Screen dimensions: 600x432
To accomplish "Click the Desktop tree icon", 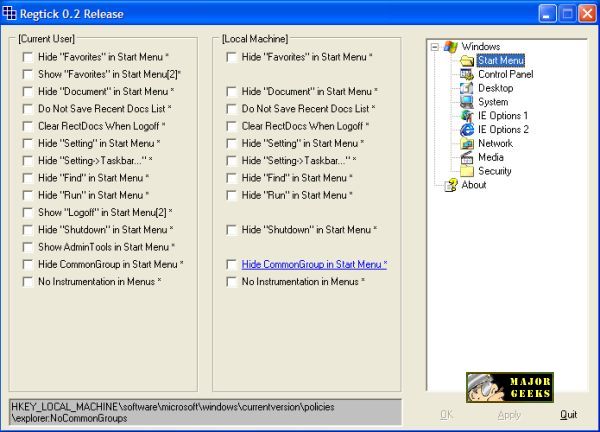I will 467,88.
